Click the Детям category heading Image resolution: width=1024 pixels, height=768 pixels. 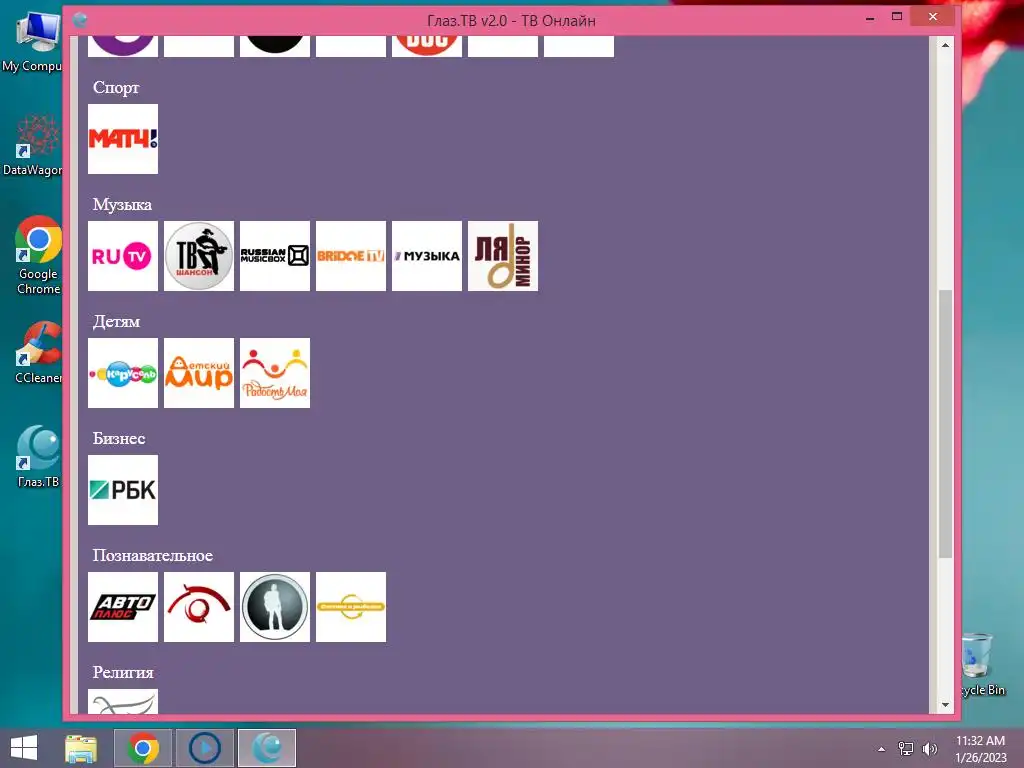(116, 321)
